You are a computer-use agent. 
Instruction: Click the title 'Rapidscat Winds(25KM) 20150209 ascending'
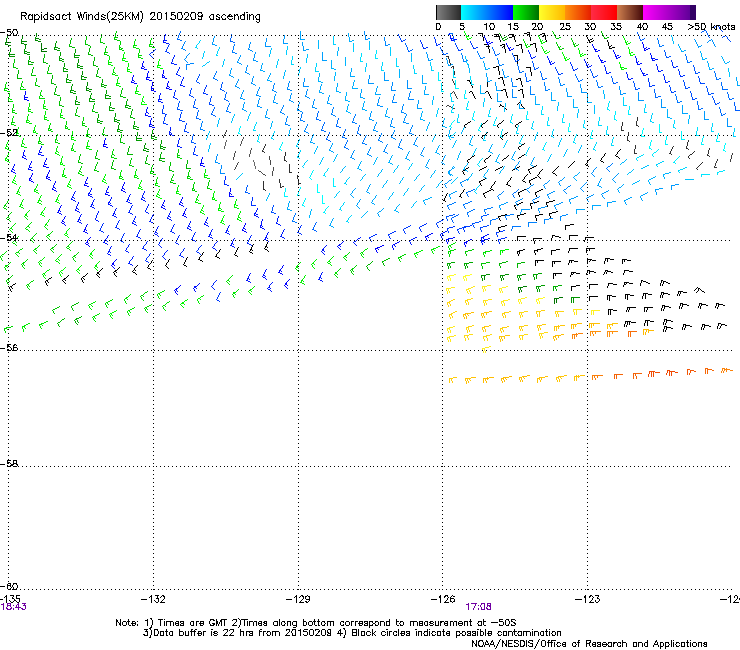[x=140, y=17]
